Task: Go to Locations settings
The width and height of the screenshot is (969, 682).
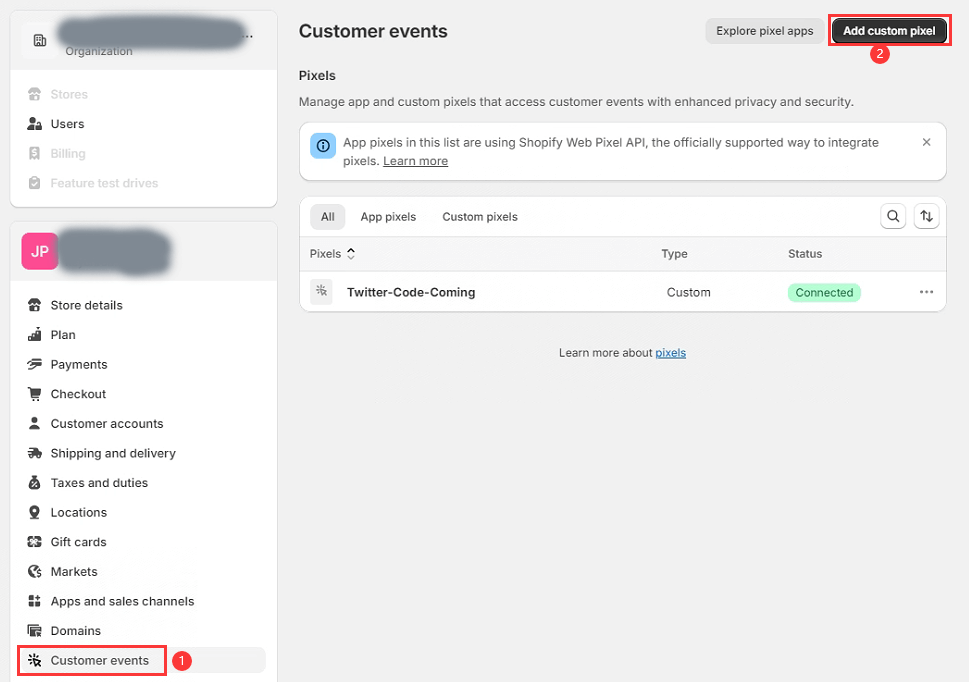Action: tap(78, 512)
